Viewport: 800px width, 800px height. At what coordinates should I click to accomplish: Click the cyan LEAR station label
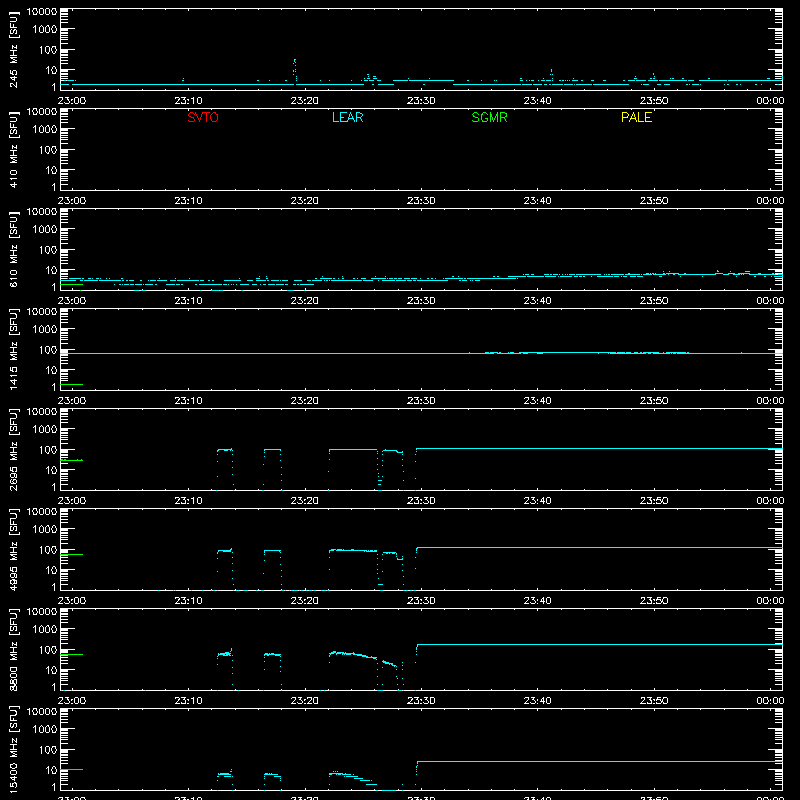pos(347,117)
